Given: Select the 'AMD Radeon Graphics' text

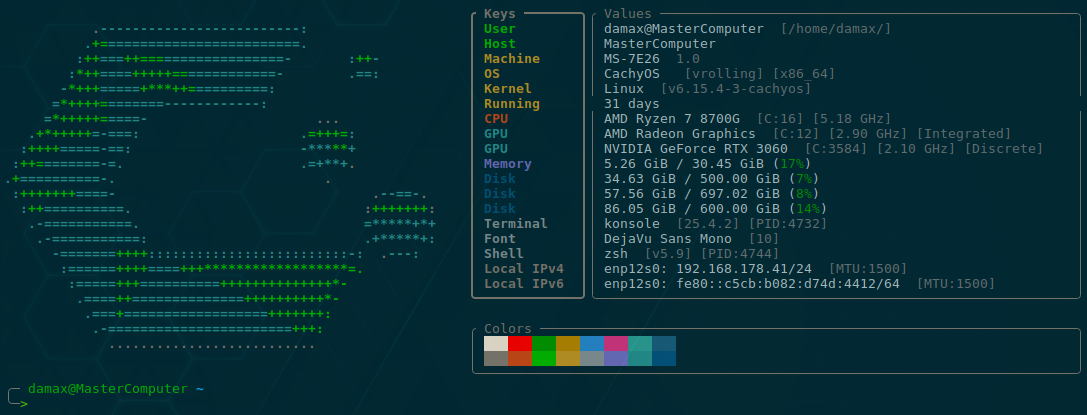Looking at the screenshot, I should tap(679, 134).
